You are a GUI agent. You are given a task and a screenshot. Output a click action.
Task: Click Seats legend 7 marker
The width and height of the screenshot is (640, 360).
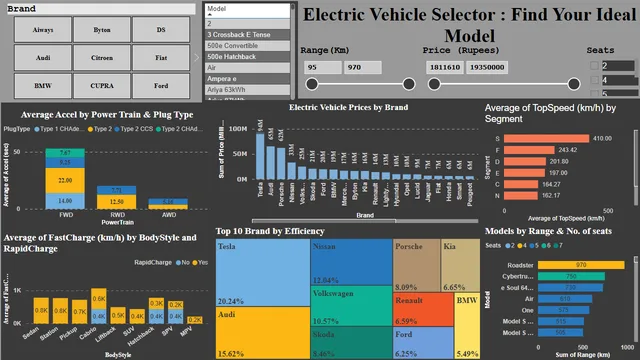click(x=556, y=246)
